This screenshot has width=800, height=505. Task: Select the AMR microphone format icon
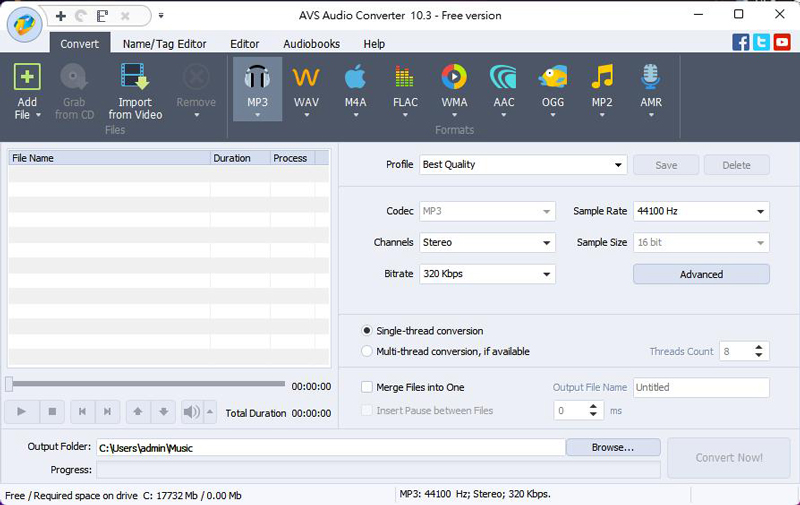tap(651, 77)
